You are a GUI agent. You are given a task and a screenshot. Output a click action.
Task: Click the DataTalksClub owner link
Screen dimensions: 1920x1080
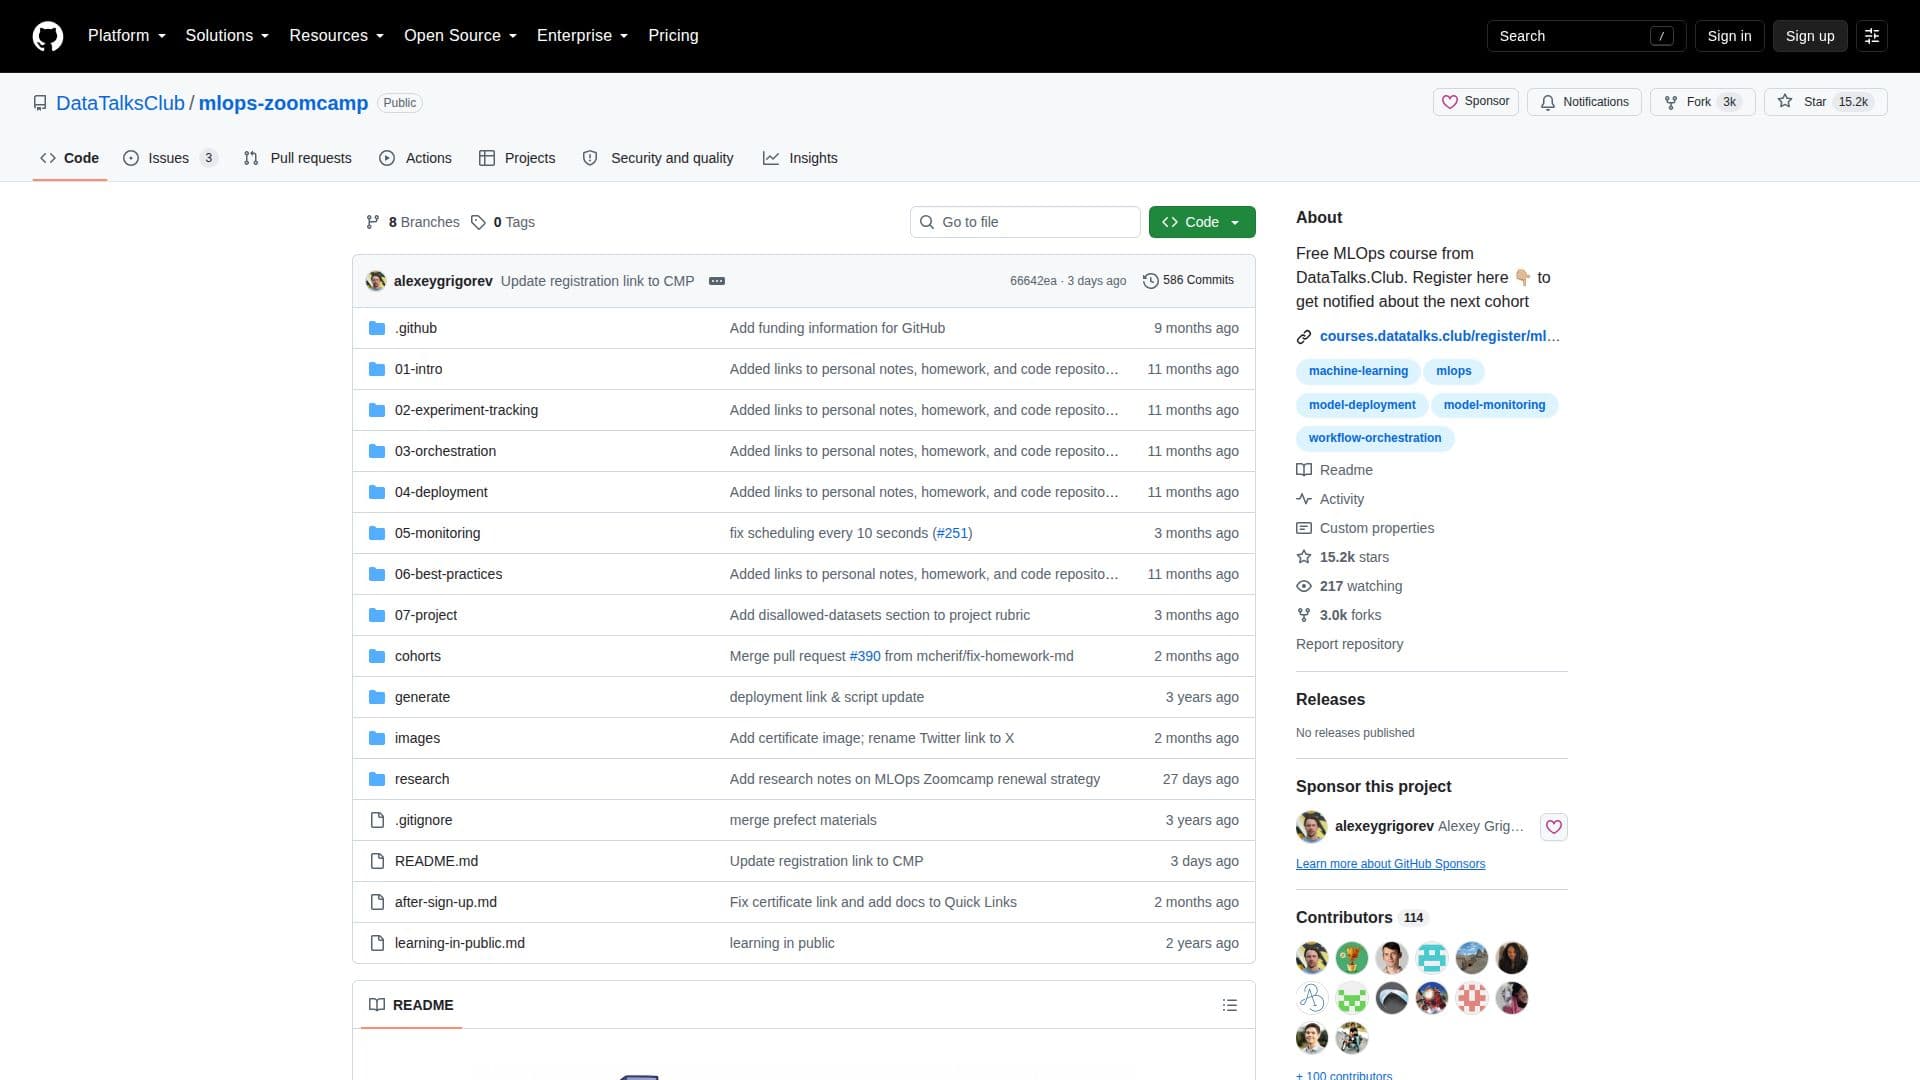[x=120, y=103]
